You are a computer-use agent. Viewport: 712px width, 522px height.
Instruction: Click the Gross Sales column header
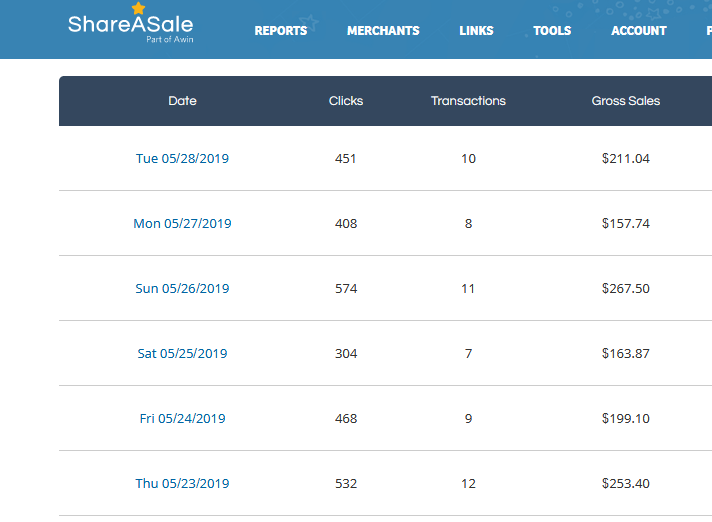tap(626, 101)
